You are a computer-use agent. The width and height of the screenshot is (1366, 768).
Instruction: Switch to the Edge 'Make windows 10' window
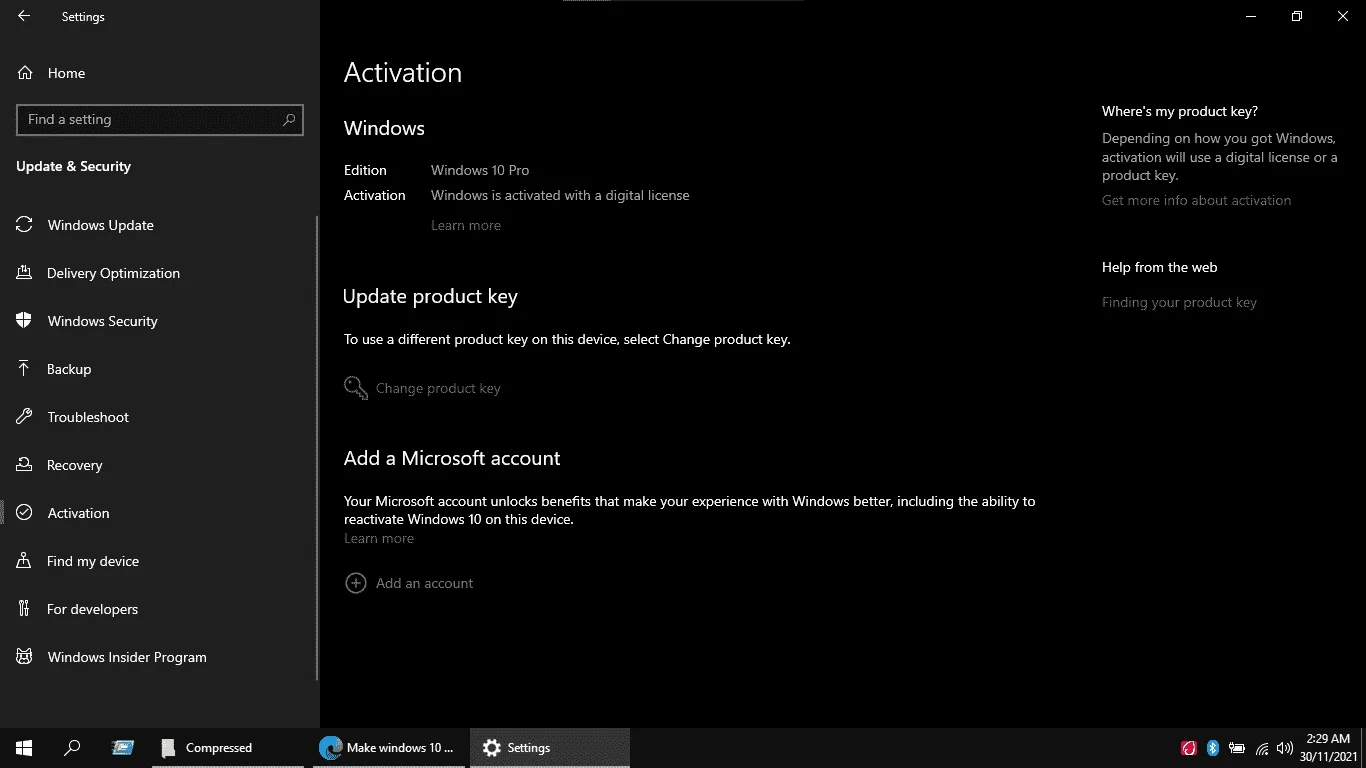point(388,747)
